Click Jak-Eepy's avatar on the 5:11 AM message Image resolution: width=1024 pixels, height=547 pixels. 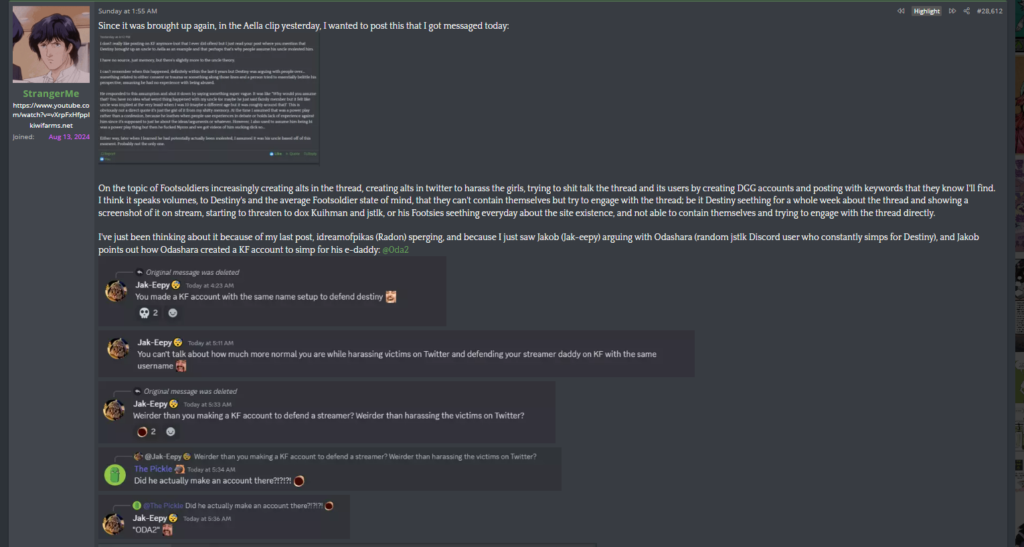click(118, 349)
